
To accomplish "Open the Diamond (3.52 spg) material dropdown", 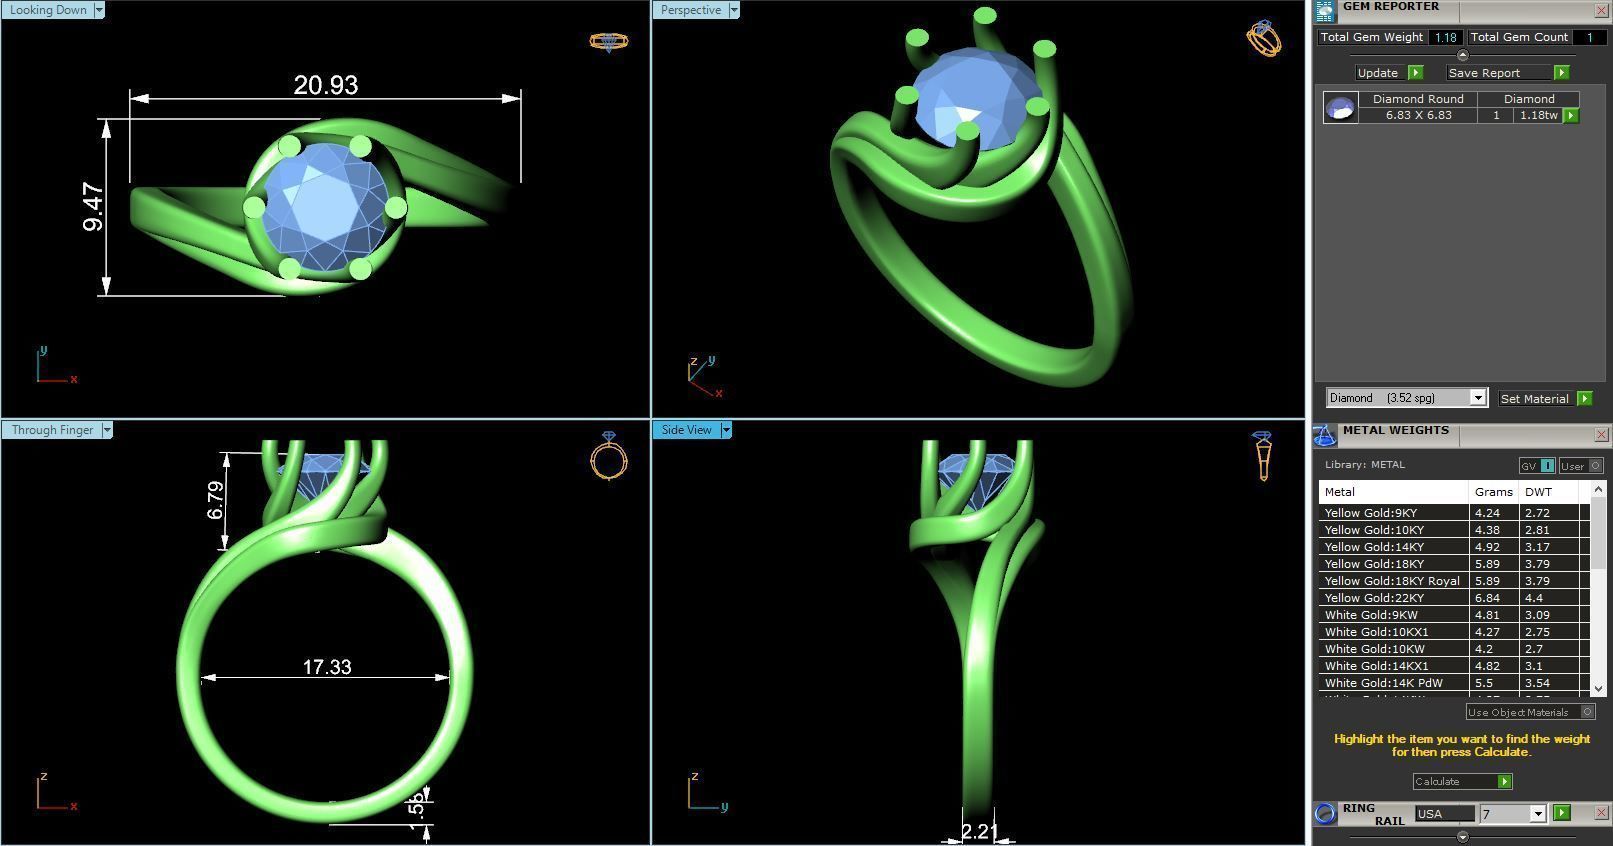I will click(x=1477, y=398).
